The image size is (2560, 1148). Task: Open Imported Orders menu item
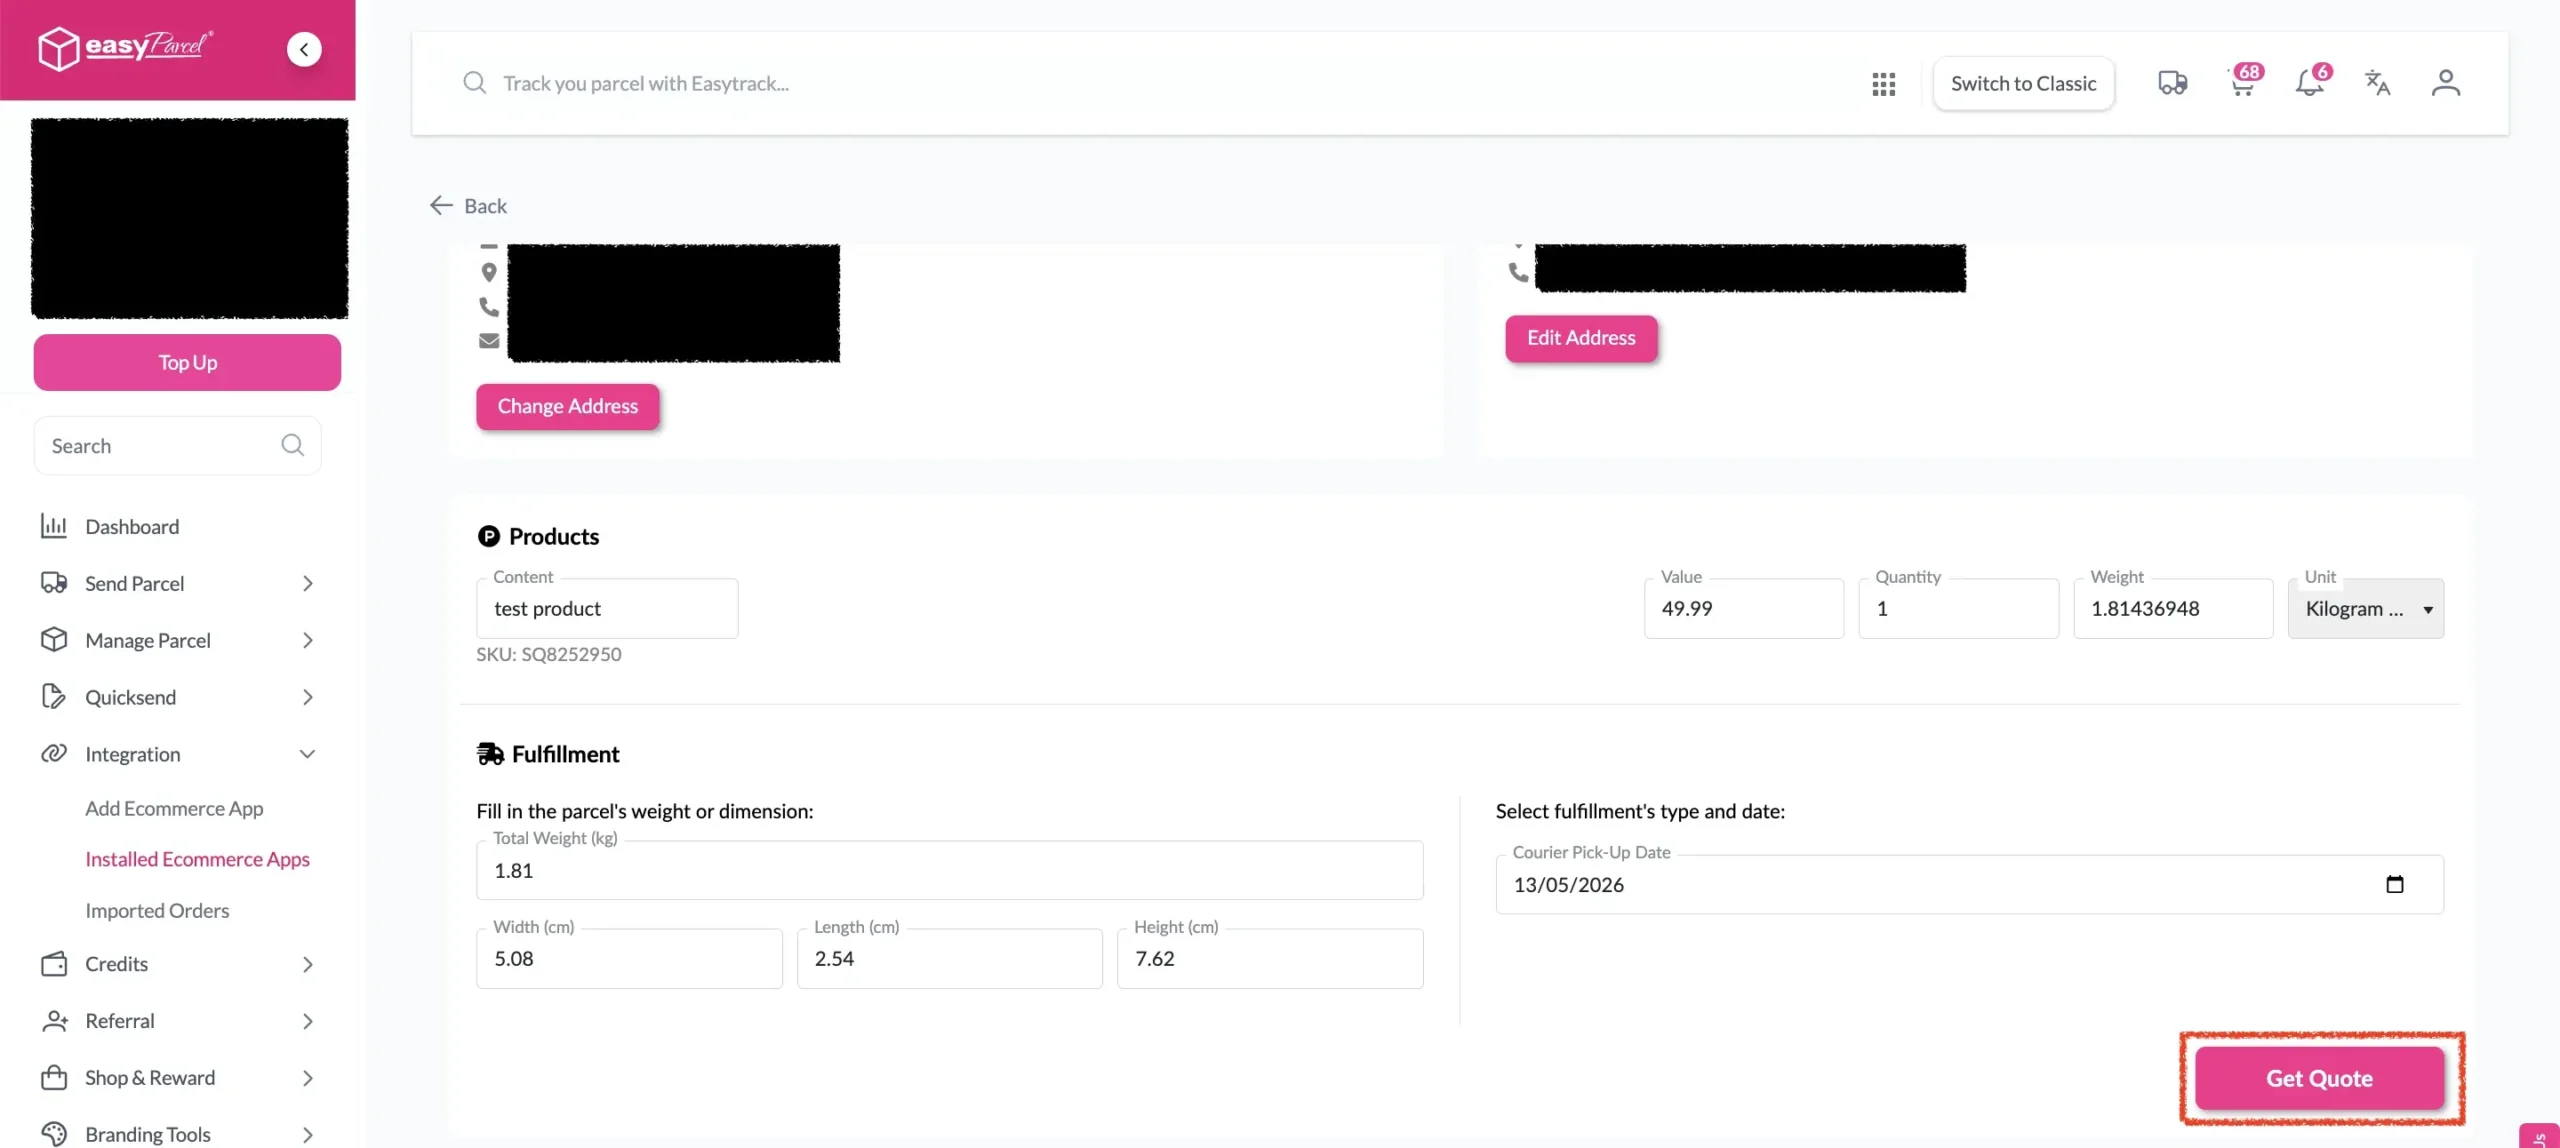157,910
